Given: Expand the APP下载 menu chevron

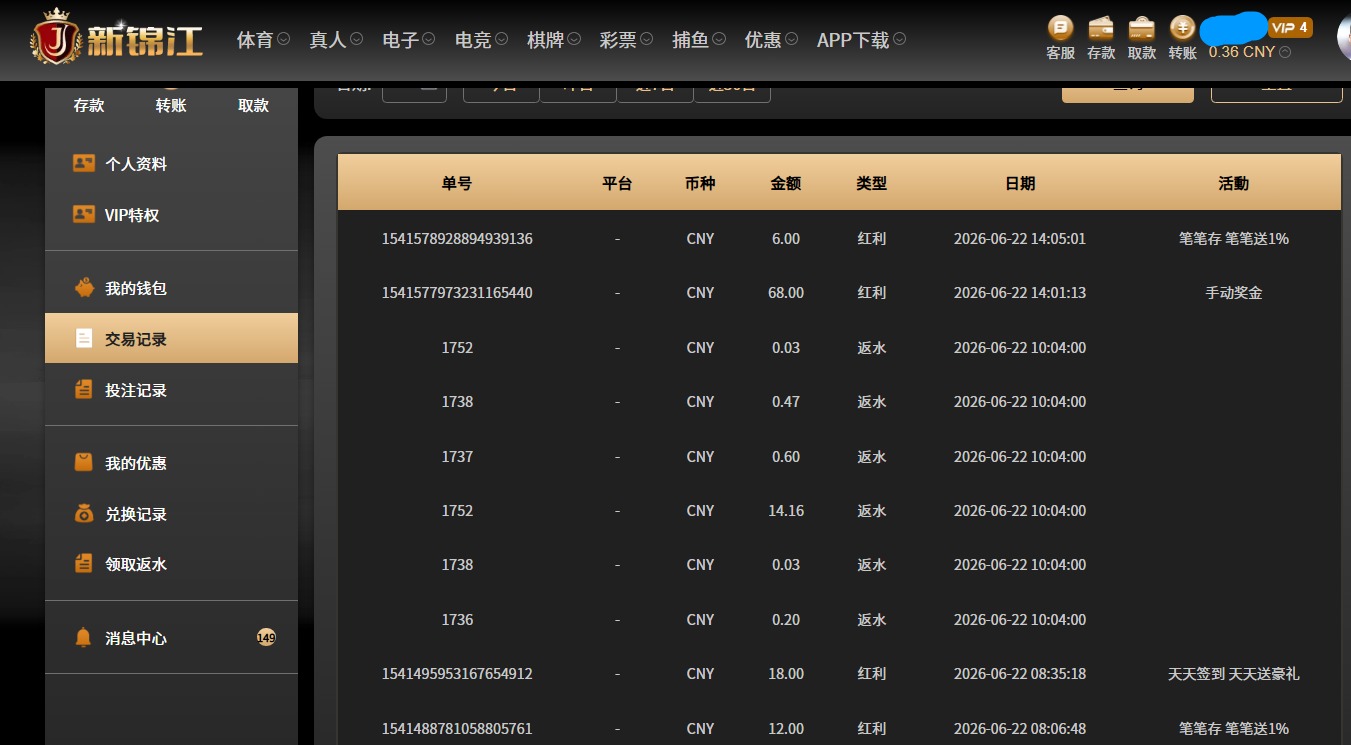Looking at the screenshot, I should point(899,40).
